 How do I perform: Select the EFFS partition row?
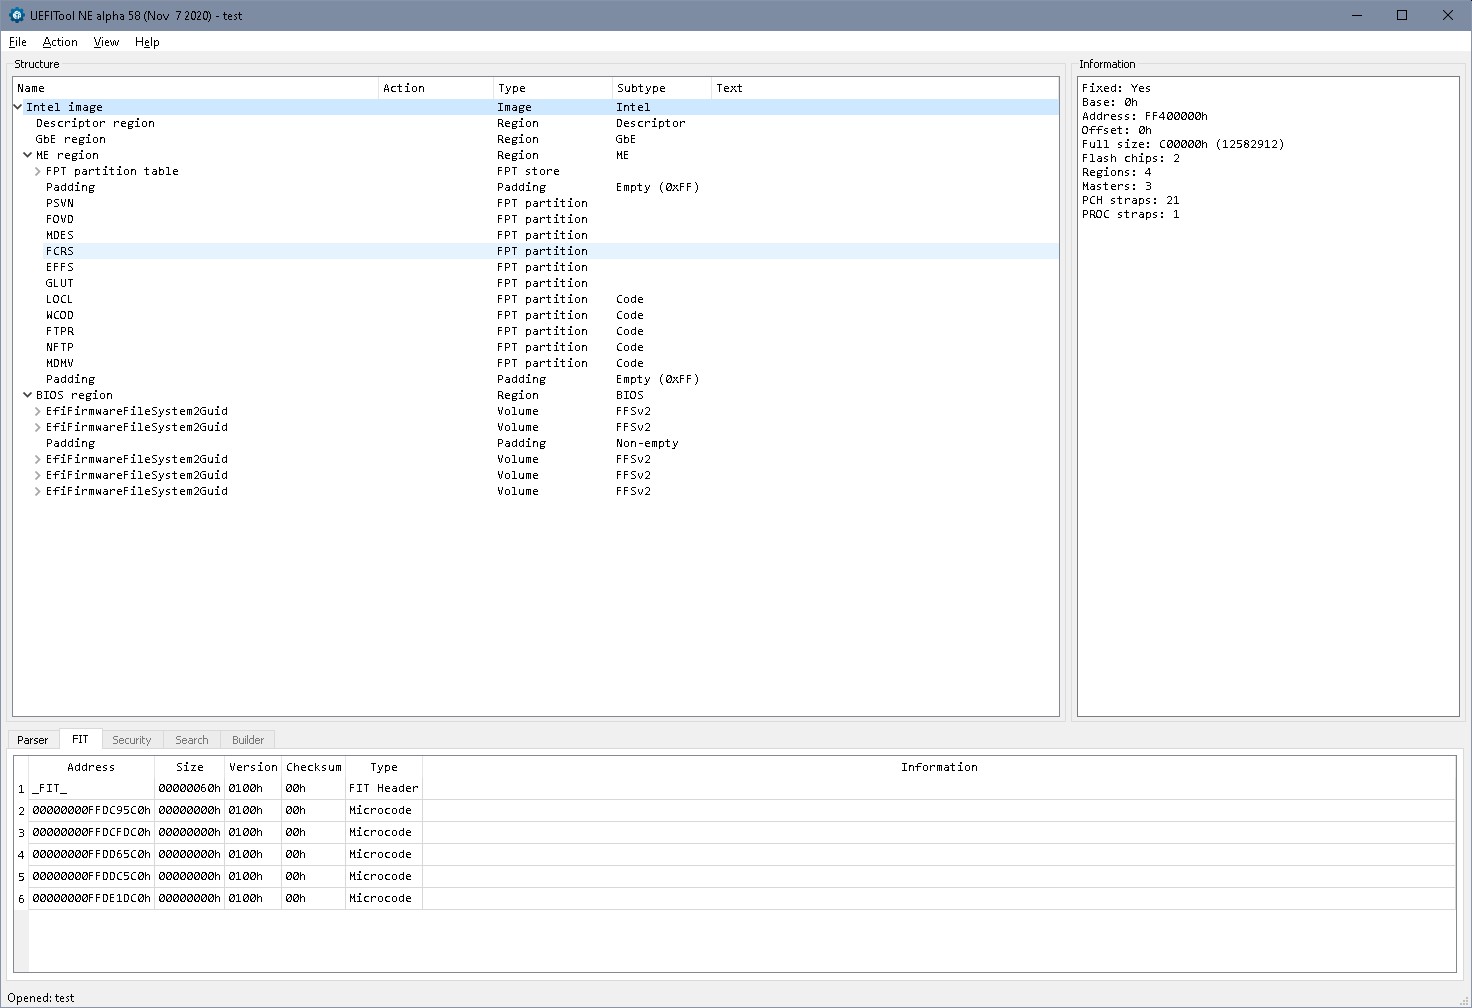pos(536,267)
